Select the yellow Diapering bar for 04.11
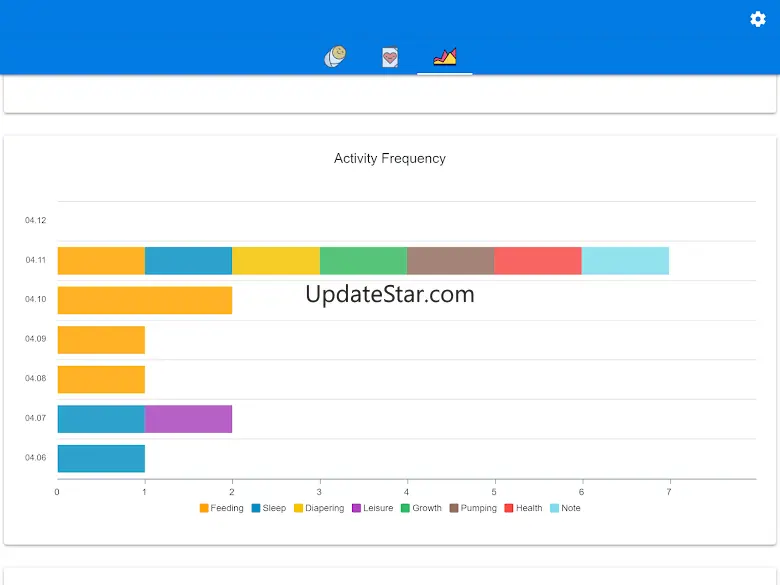This screenshot has height=585, width=780. pyautogui.click(x=276, y=261)
